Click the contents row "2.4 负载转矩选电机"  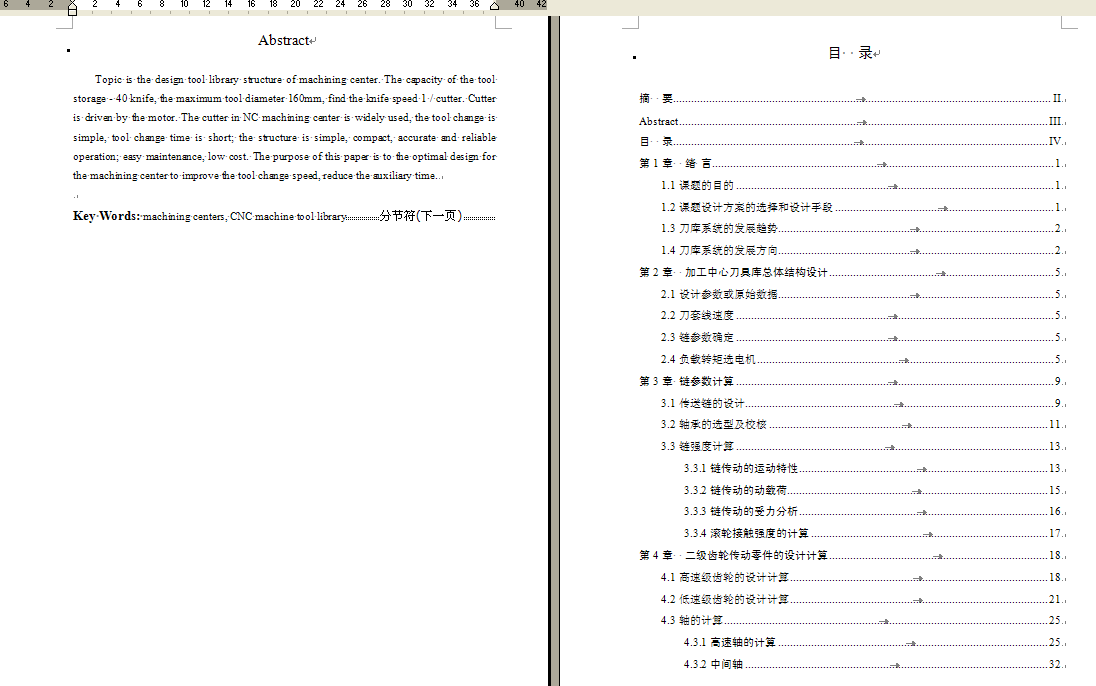pyautogui.click(x=863, y=359)
